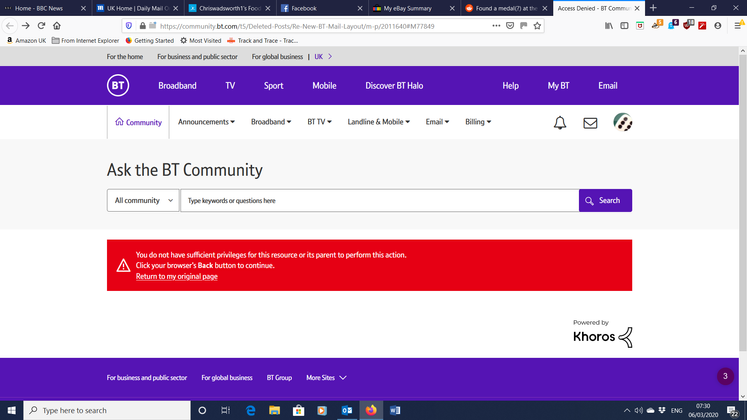
Task: Click the community search keywords field
Action: 380,200
